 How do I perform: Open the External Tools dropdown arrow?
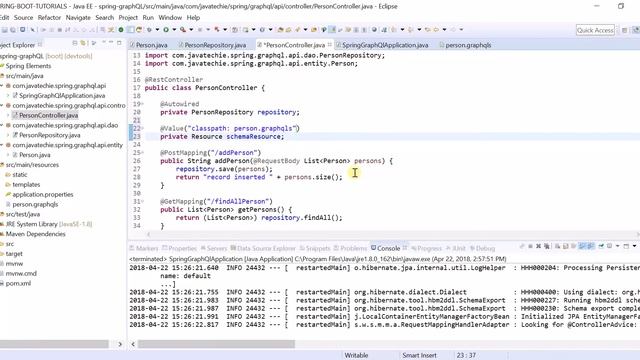(191, 30)
